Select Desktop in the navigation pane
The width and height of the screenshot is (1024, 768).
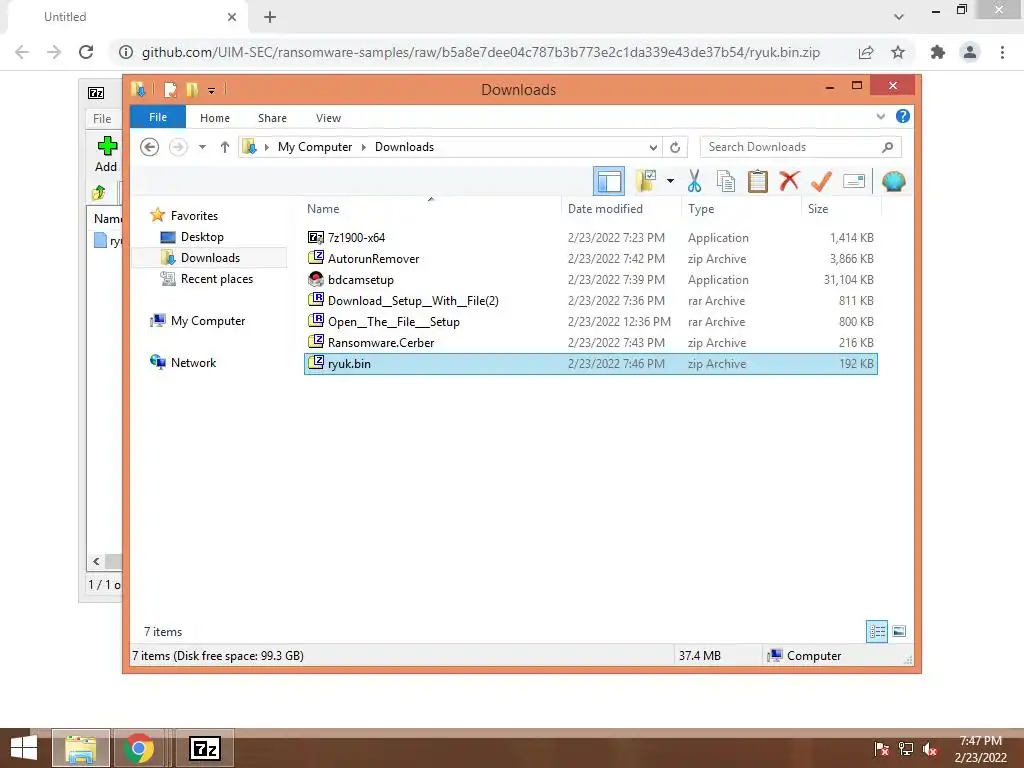coord(202,236)
